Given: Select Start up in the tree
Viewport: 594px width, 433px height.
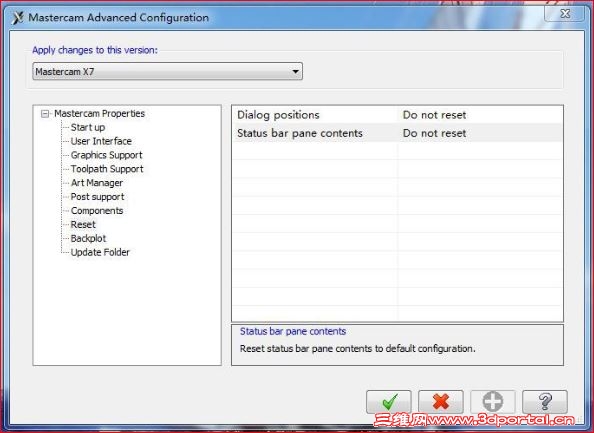Looking at the screenshot, I should pos(88,127).
